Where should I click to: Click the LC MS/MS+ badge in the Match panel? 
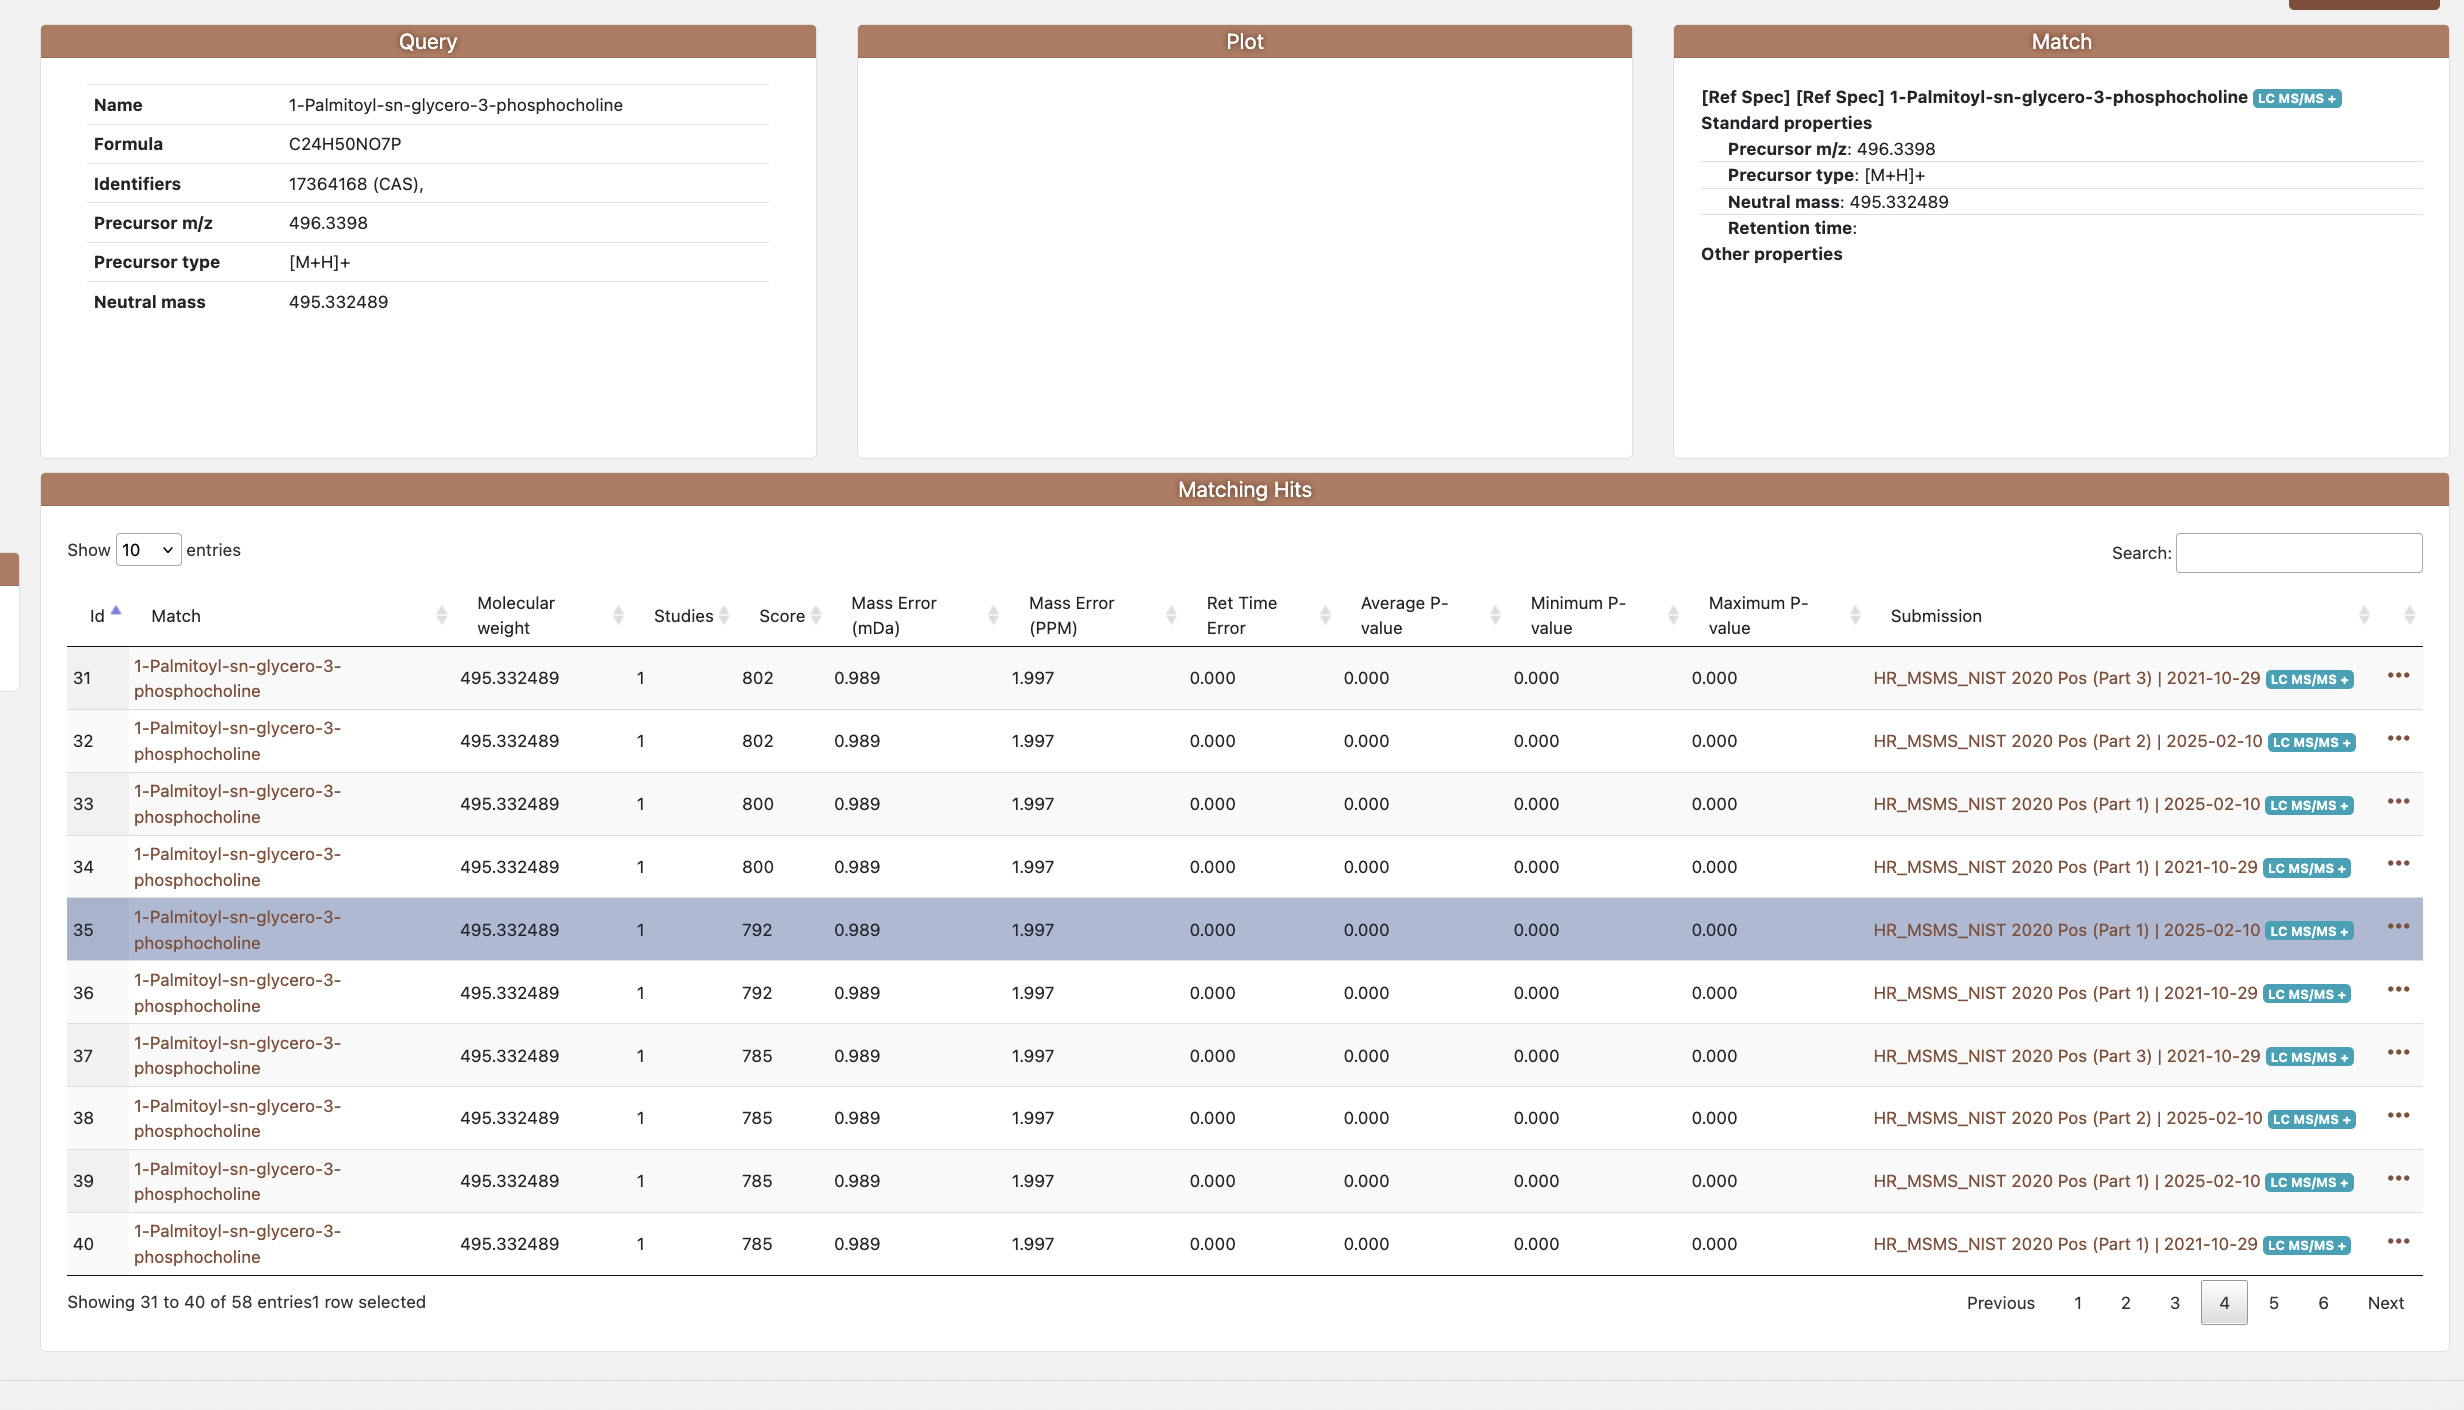[x=2297, y=99]
